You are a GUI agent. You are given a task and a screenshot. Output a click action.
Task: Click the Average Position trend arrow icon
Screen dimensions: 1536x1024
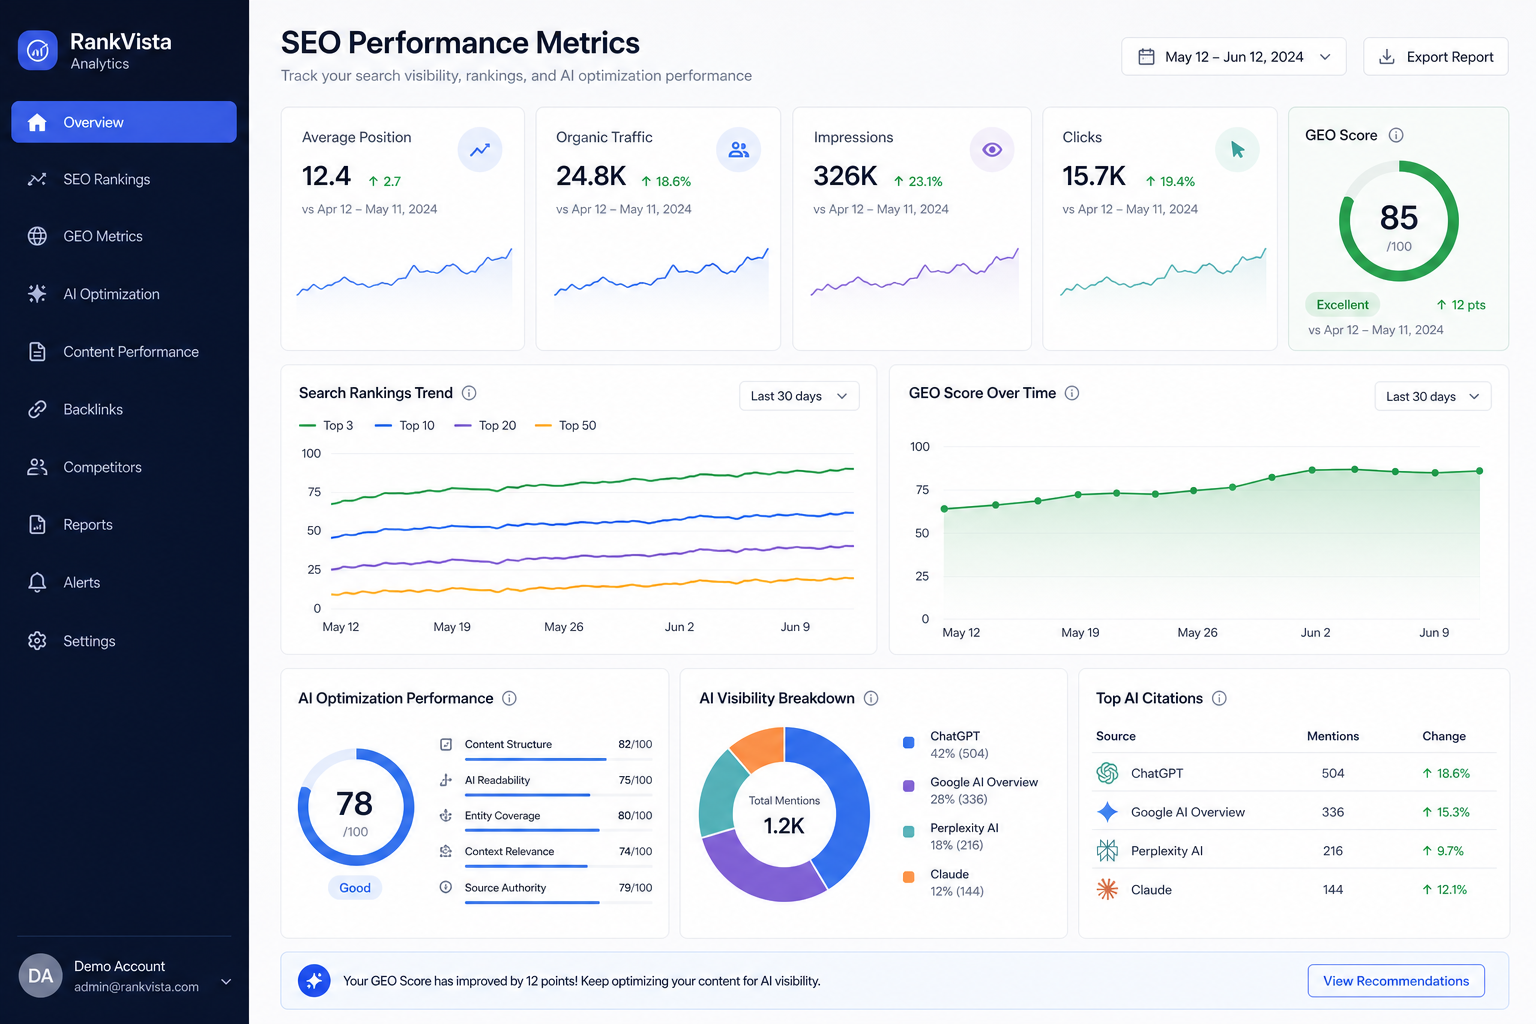click(x=480, y=150)
